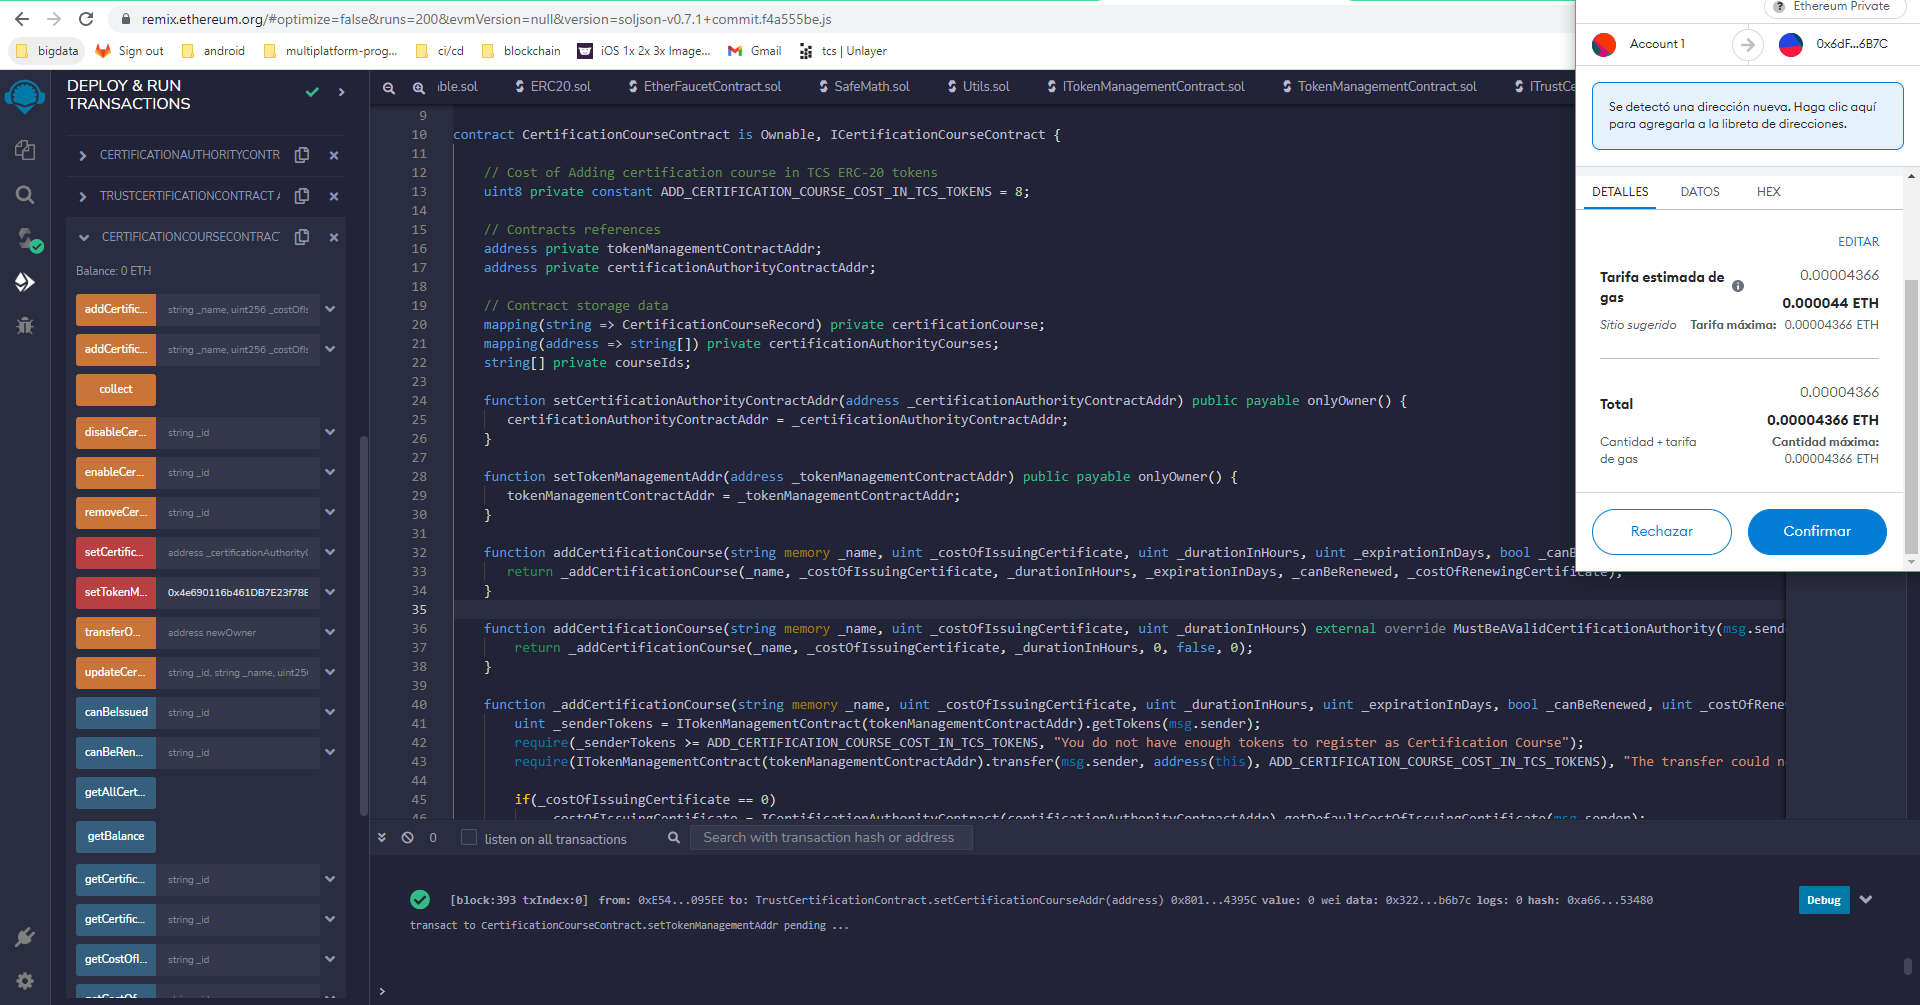This screenshot has height=1005, width=1920.
Task: Remove the CERTIFICATIONCOURSECONTRAC deployed instance
Action: coord(334,237)
